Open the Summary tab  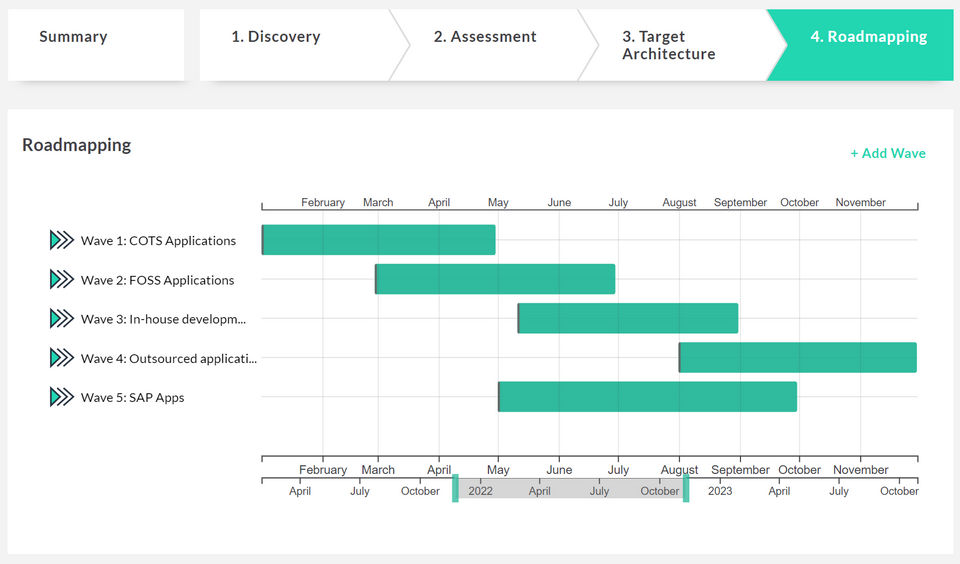coord(73,37)
